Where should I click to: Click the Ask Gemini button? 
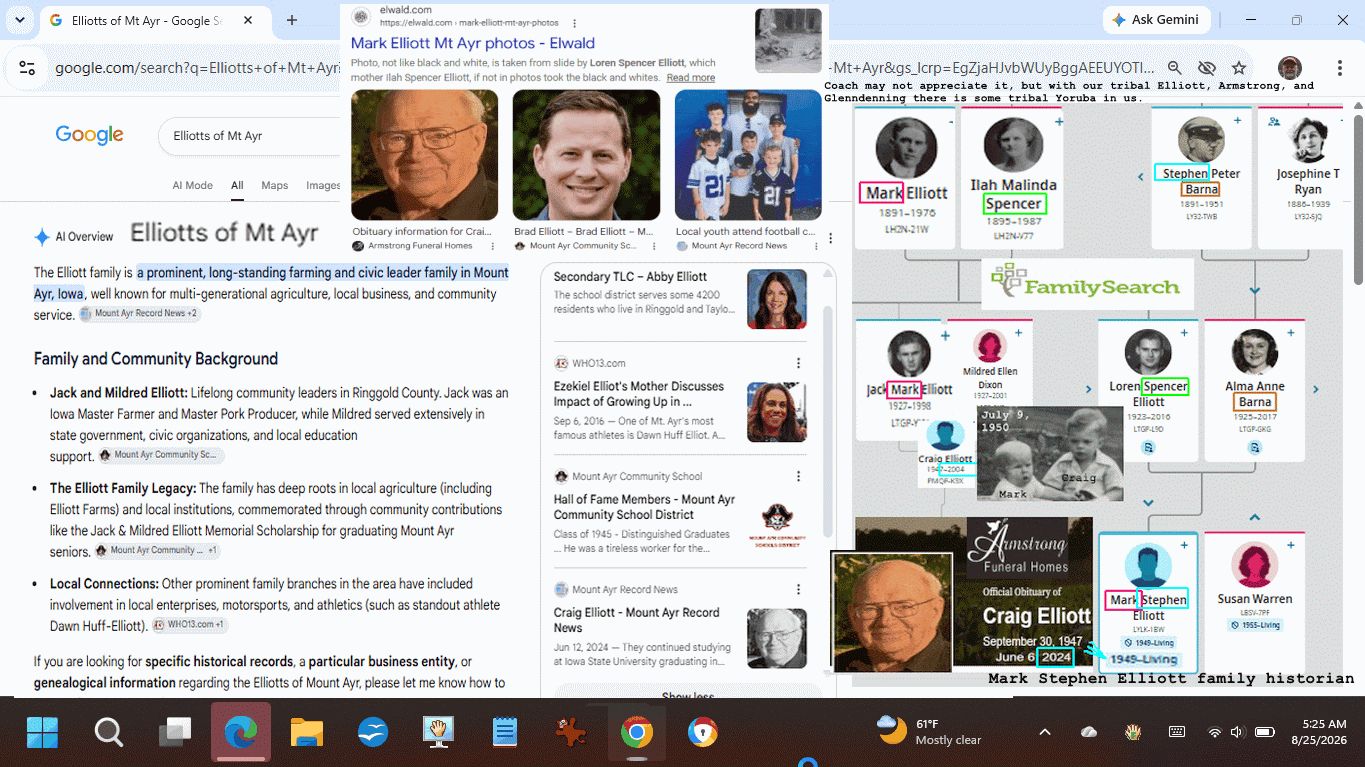click(1157, 20)
